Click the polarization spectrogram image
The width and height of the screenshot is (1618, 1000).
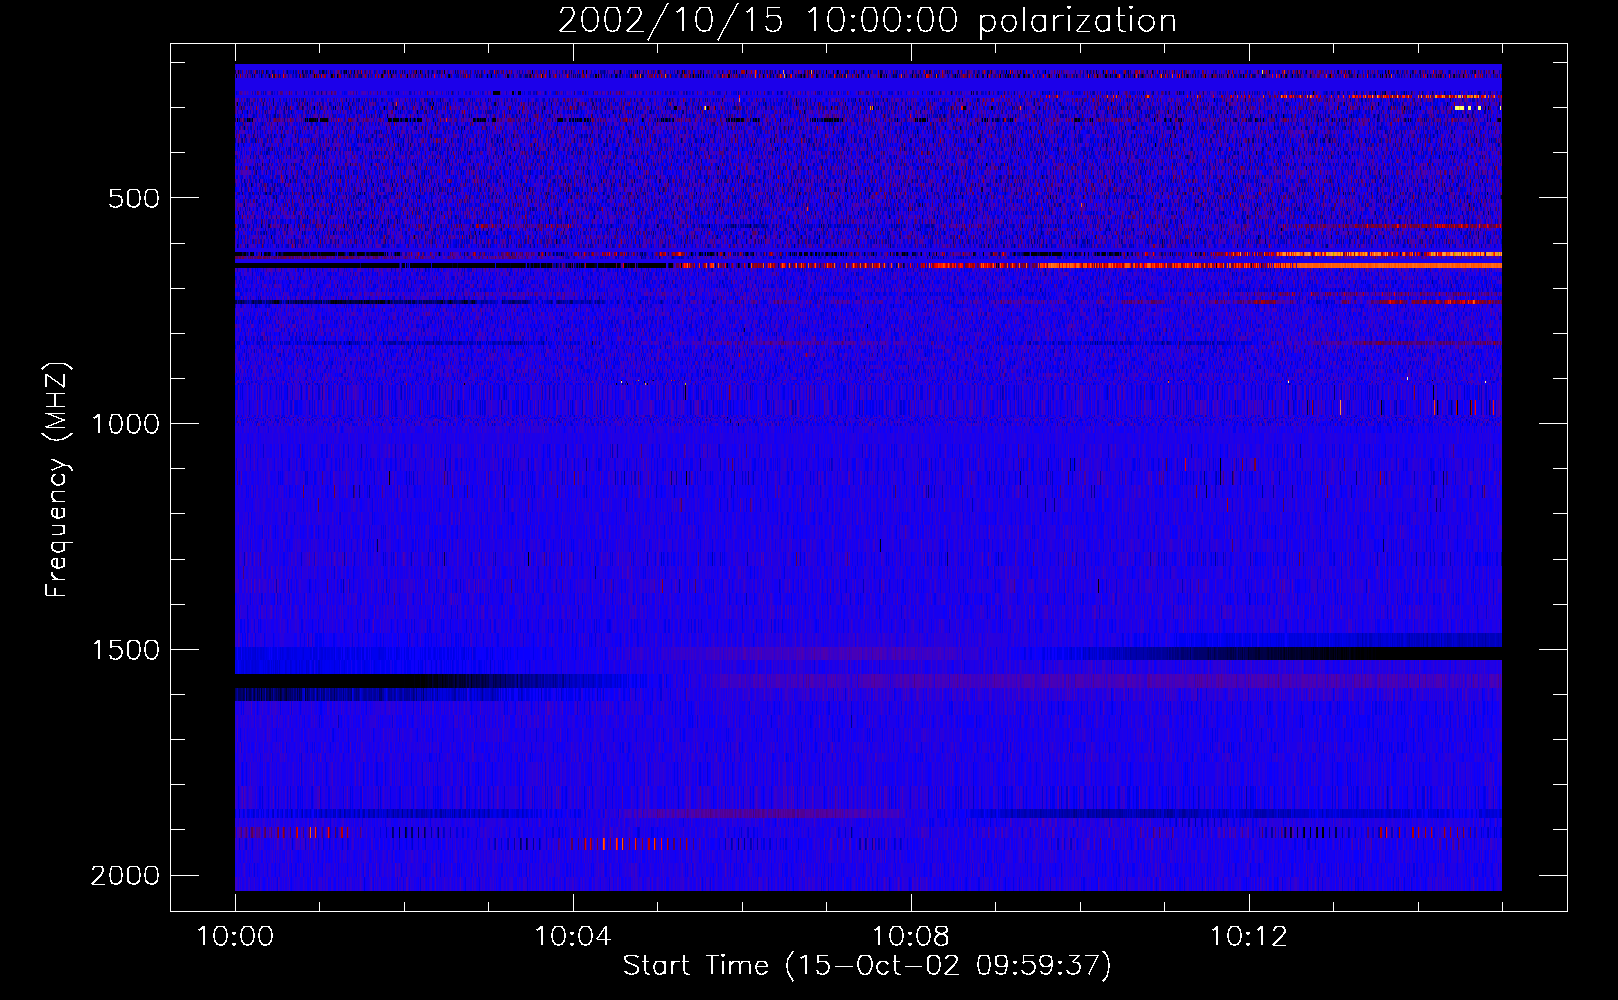click(x=868, y=477)
